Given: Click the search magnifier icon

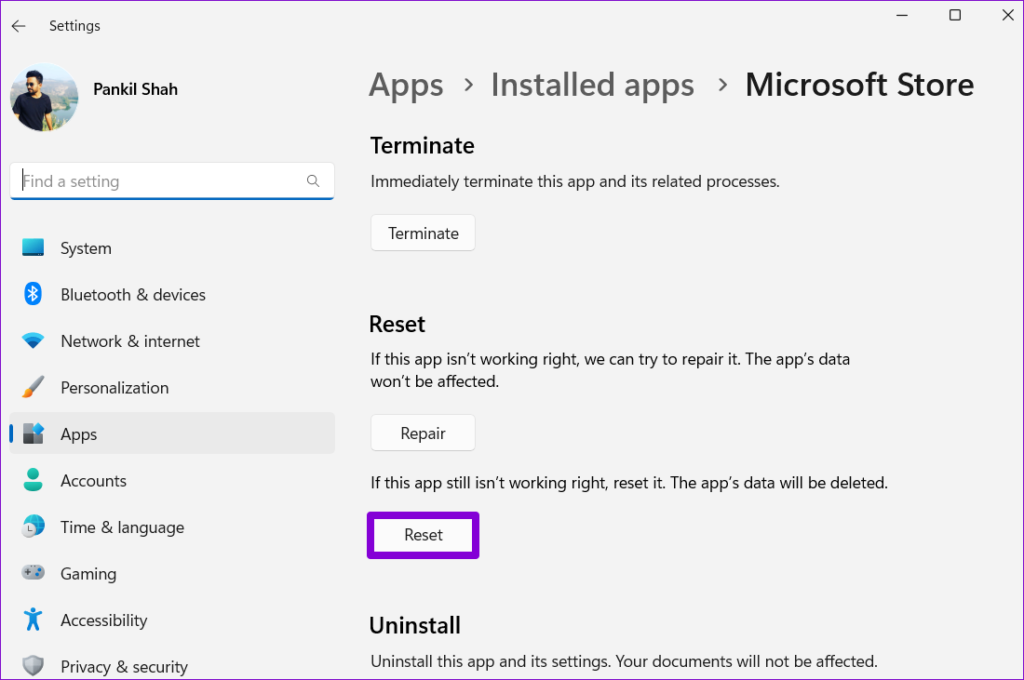Looking at the screenshot, I should 313,181.
